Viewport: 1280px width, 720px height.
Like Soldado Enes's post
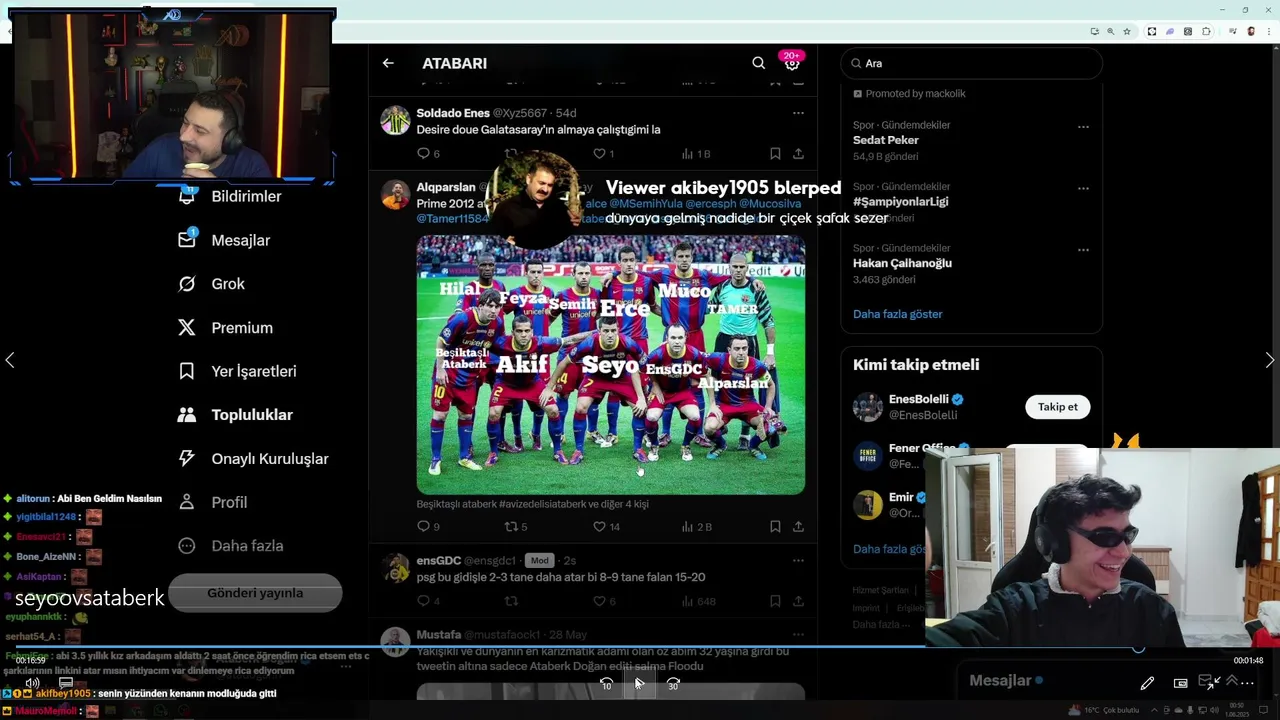click(x=600, y=153)
